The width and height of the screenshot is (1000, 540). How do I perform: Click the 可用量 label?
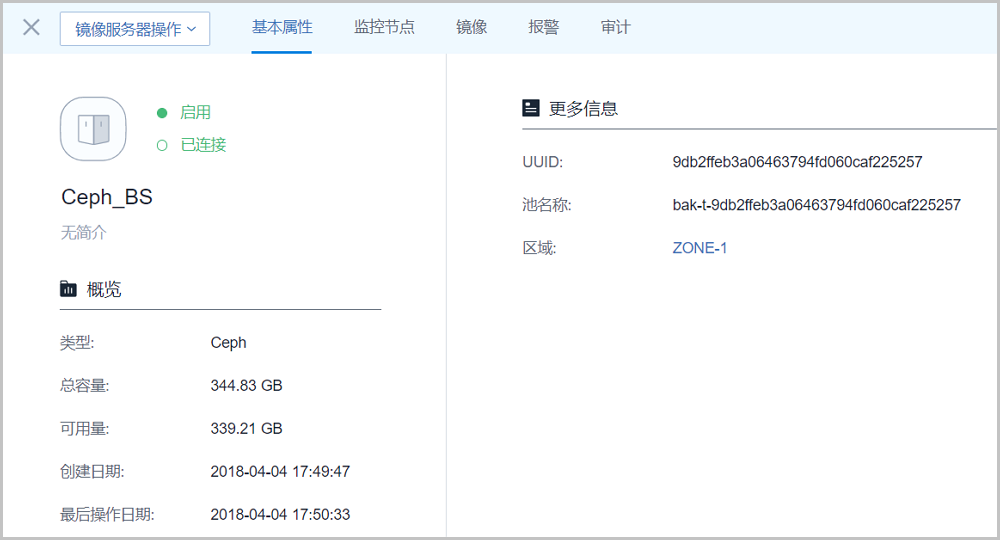tap(84, 428)
